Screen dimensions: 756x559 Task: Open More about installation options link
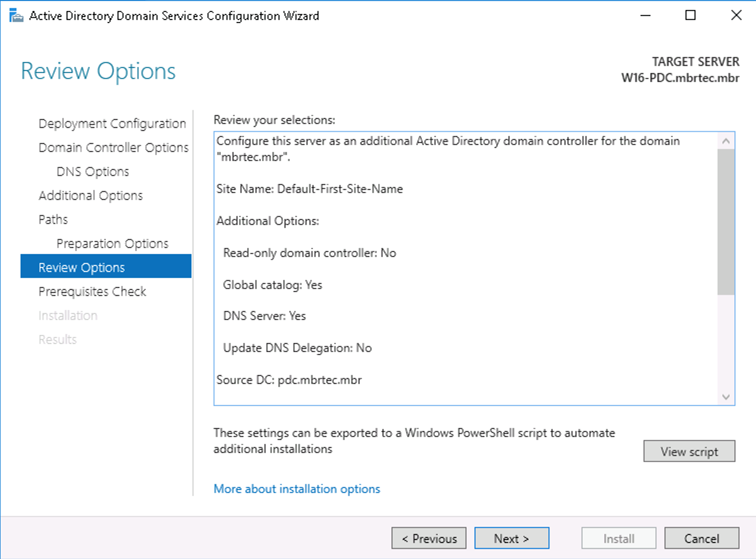point(297,489)
